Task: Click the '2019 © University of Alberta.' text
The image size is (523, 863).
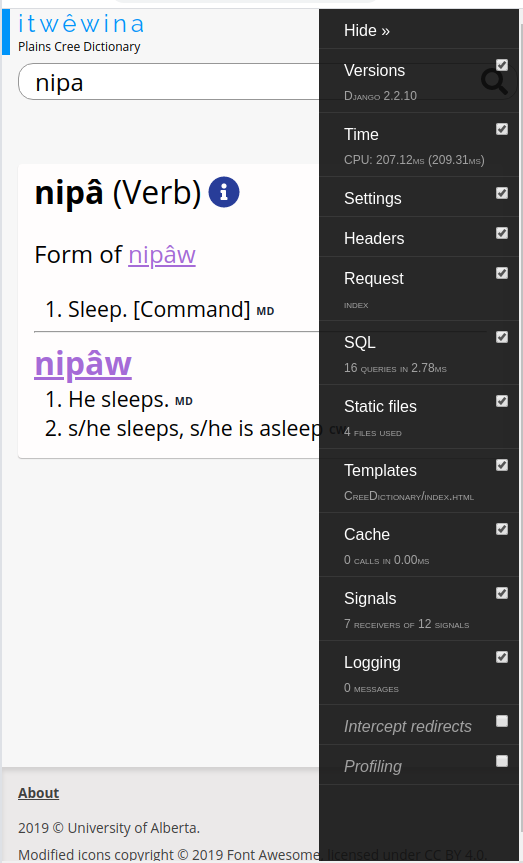Action: pyautogui.click(x=109, y=828)
